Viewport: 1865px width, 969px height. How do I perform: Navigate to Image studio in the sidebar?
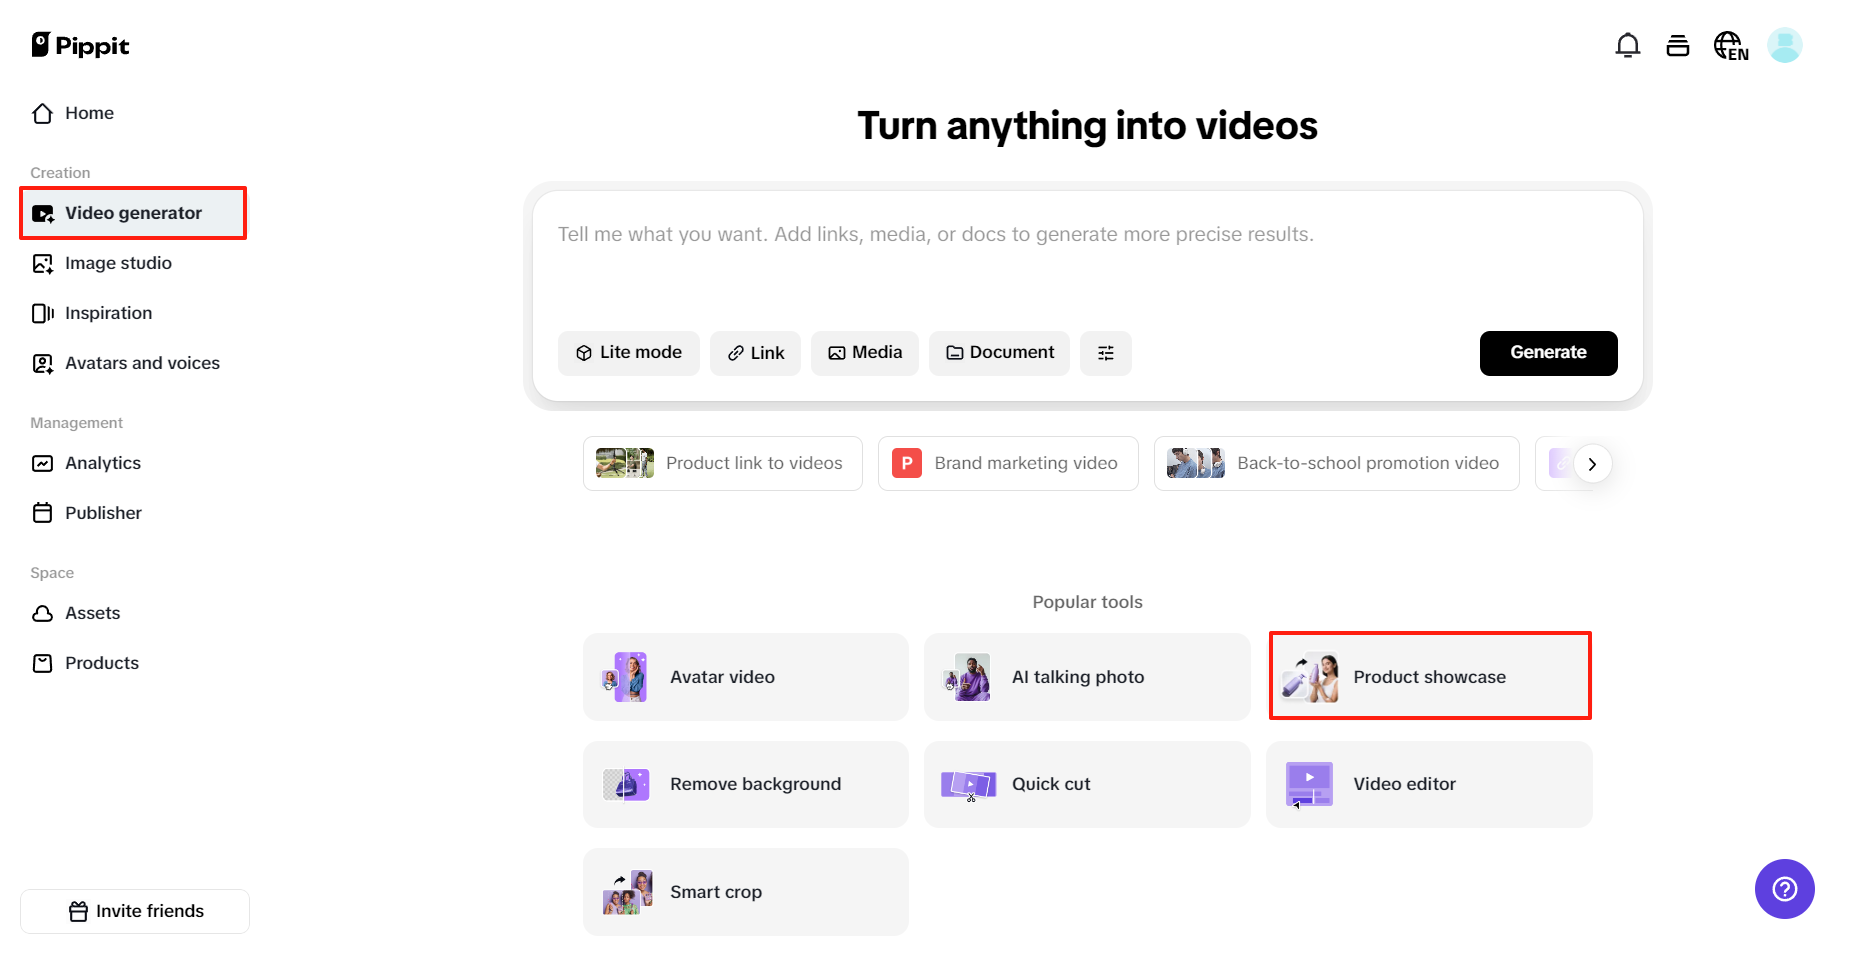[117, 263]
